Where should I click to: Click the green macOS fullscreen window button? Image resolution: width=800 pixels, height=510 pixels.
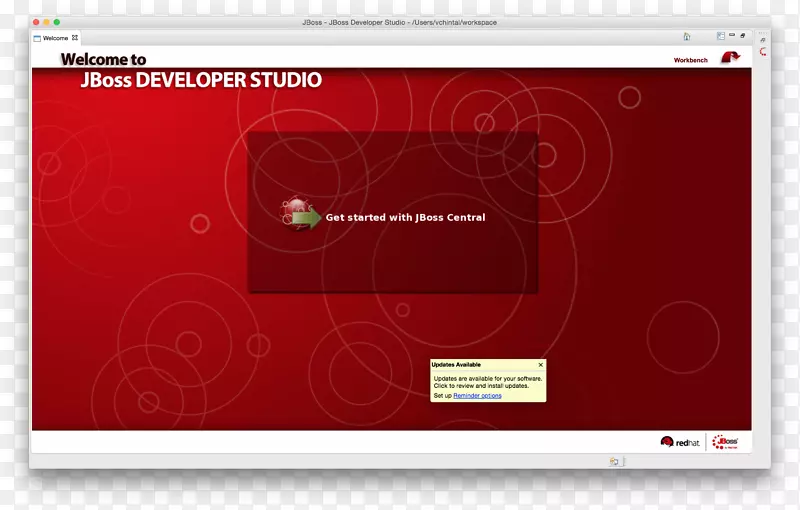coord(57,22)
